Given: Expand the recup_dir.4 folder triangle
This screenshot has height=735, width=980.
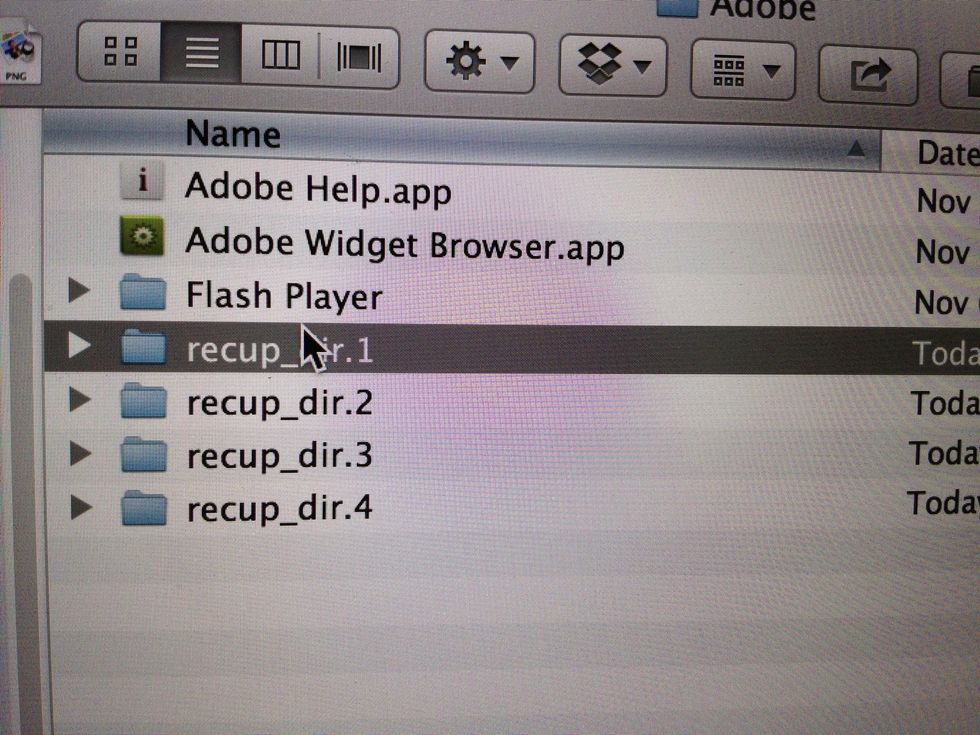Looking at the screenshot, I should pos(81,507).
